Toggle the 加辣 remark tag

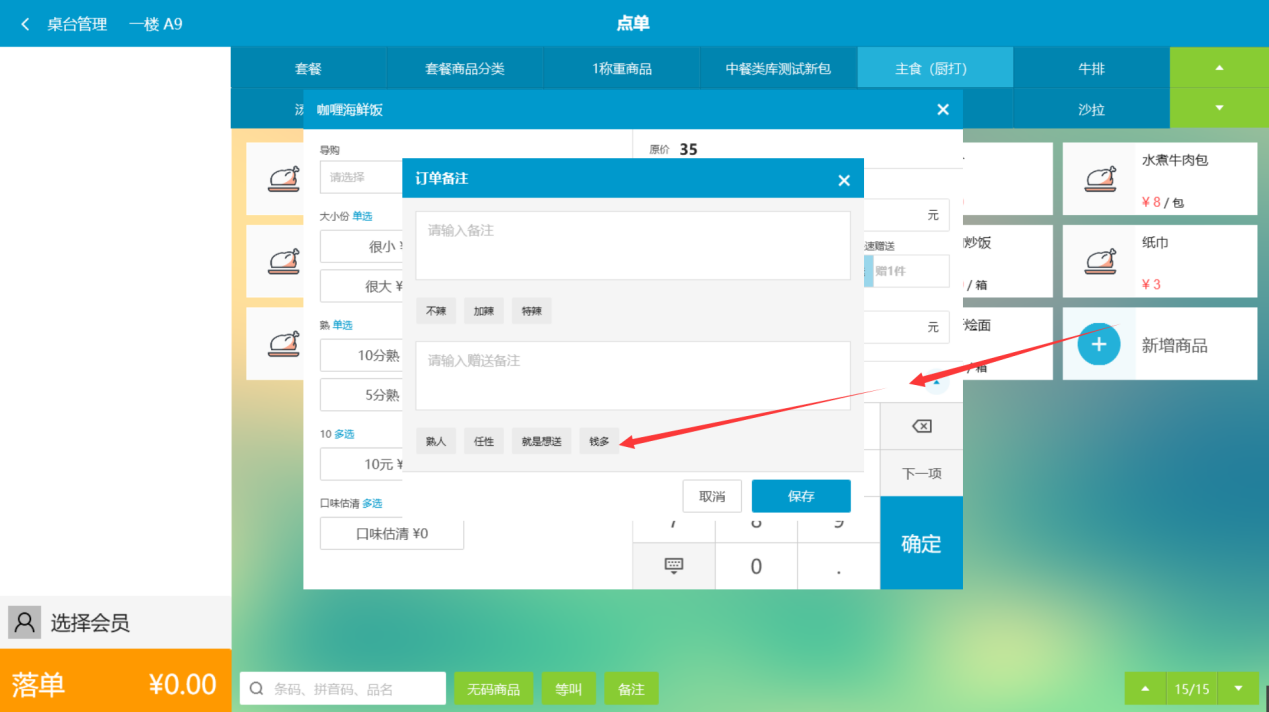[484, 311]
